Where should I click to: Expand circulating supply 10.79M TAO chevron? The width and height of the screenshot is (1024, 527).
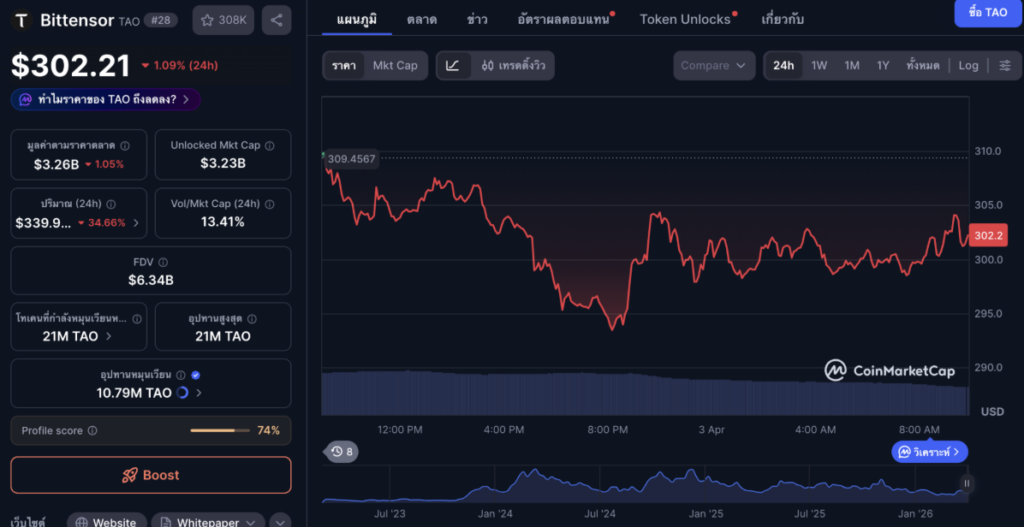point(199,393)
